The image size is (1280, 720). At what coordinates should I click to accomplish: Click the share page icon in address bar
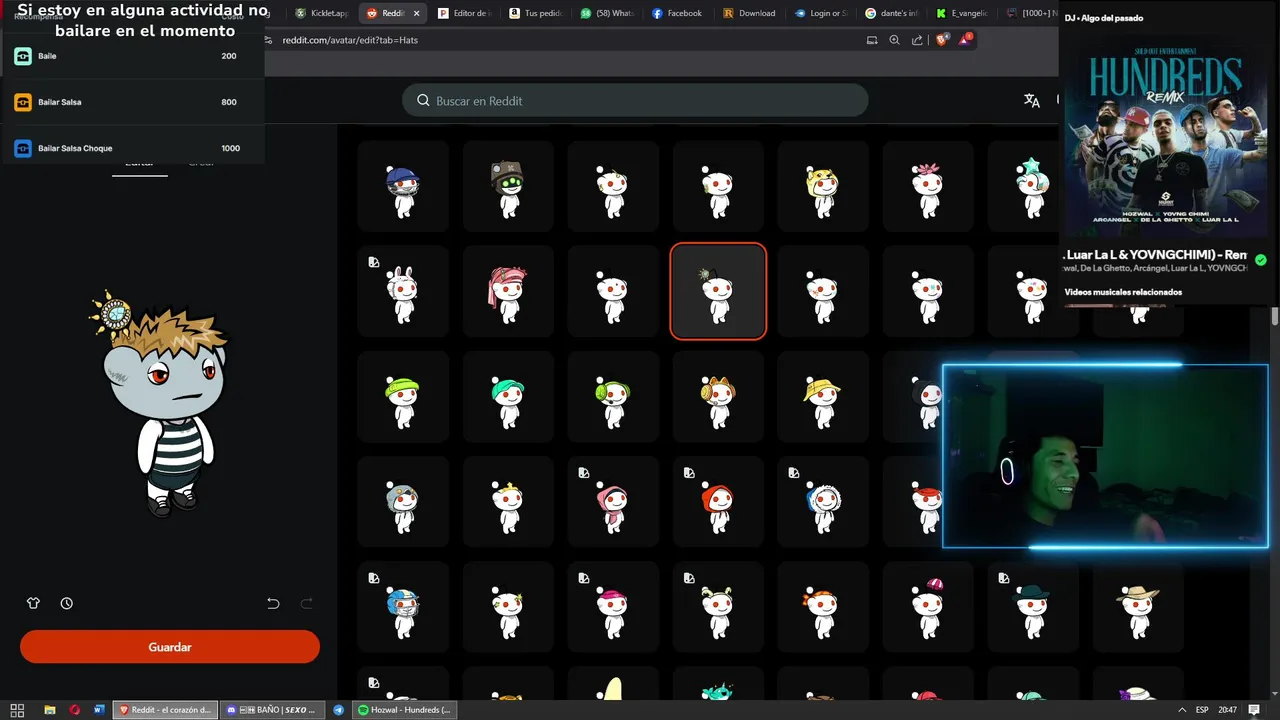(x=917, y=40)
